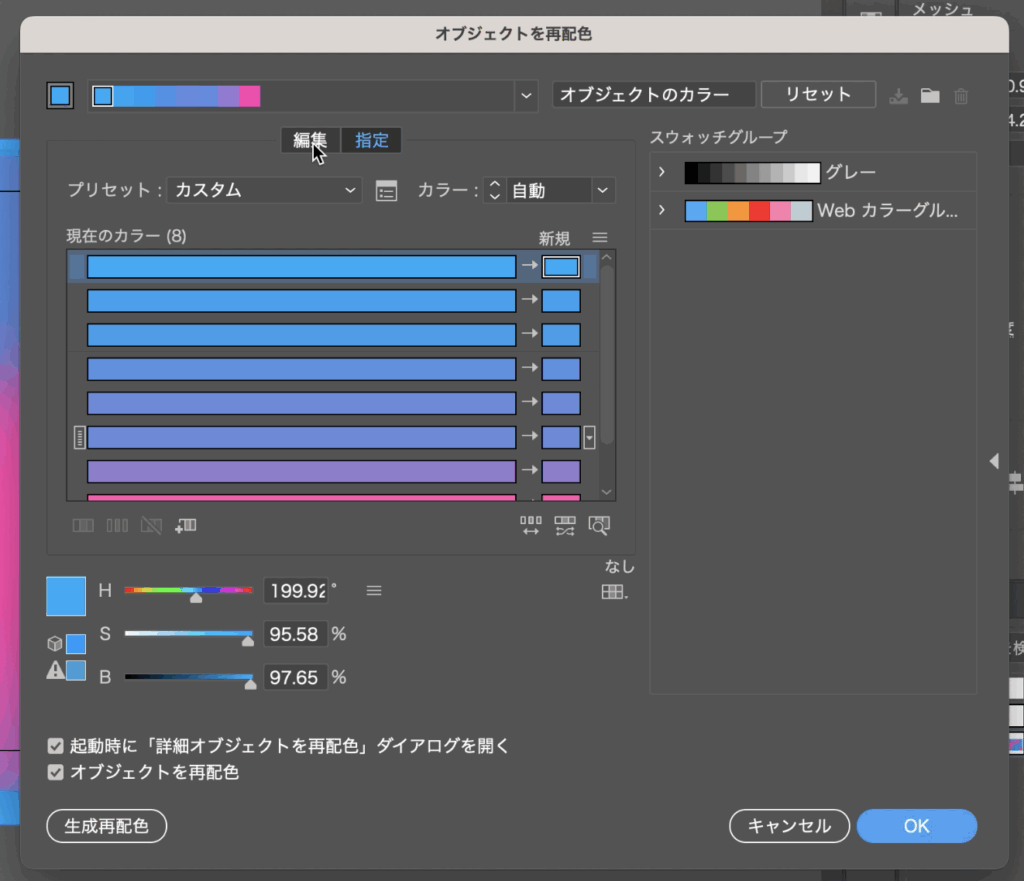Switch to the 指定 tab
Image resolution: width=1024 pixels, height=881 pixels.
point(372,141)
